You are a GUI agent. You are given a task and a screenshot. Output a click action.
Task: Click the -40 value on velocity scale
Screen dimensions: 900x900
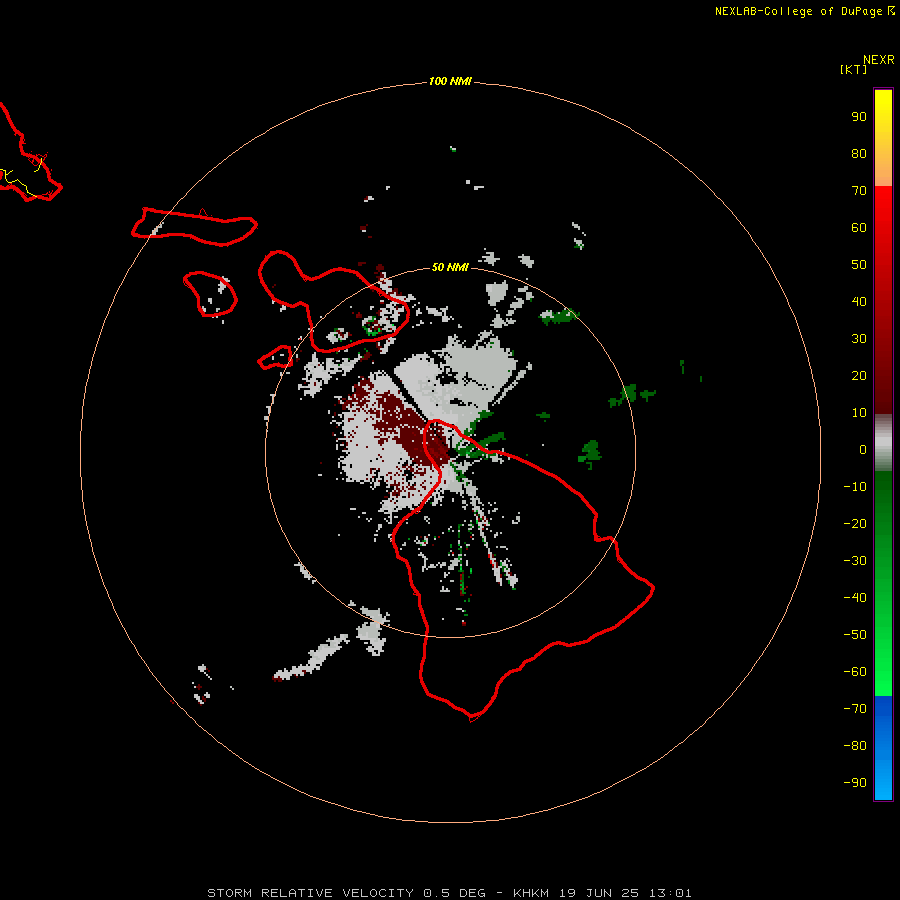(x=855, y=598)
